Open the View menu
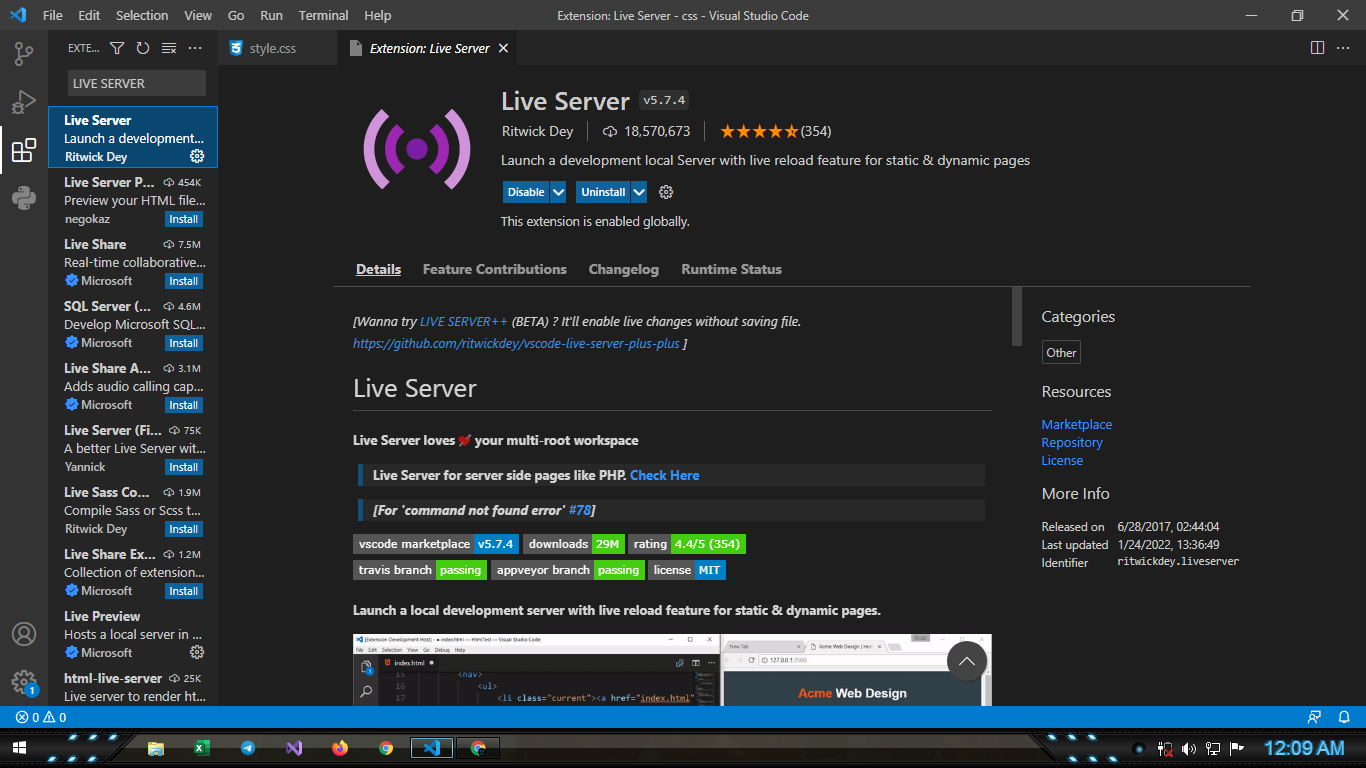 coord(198,15)
